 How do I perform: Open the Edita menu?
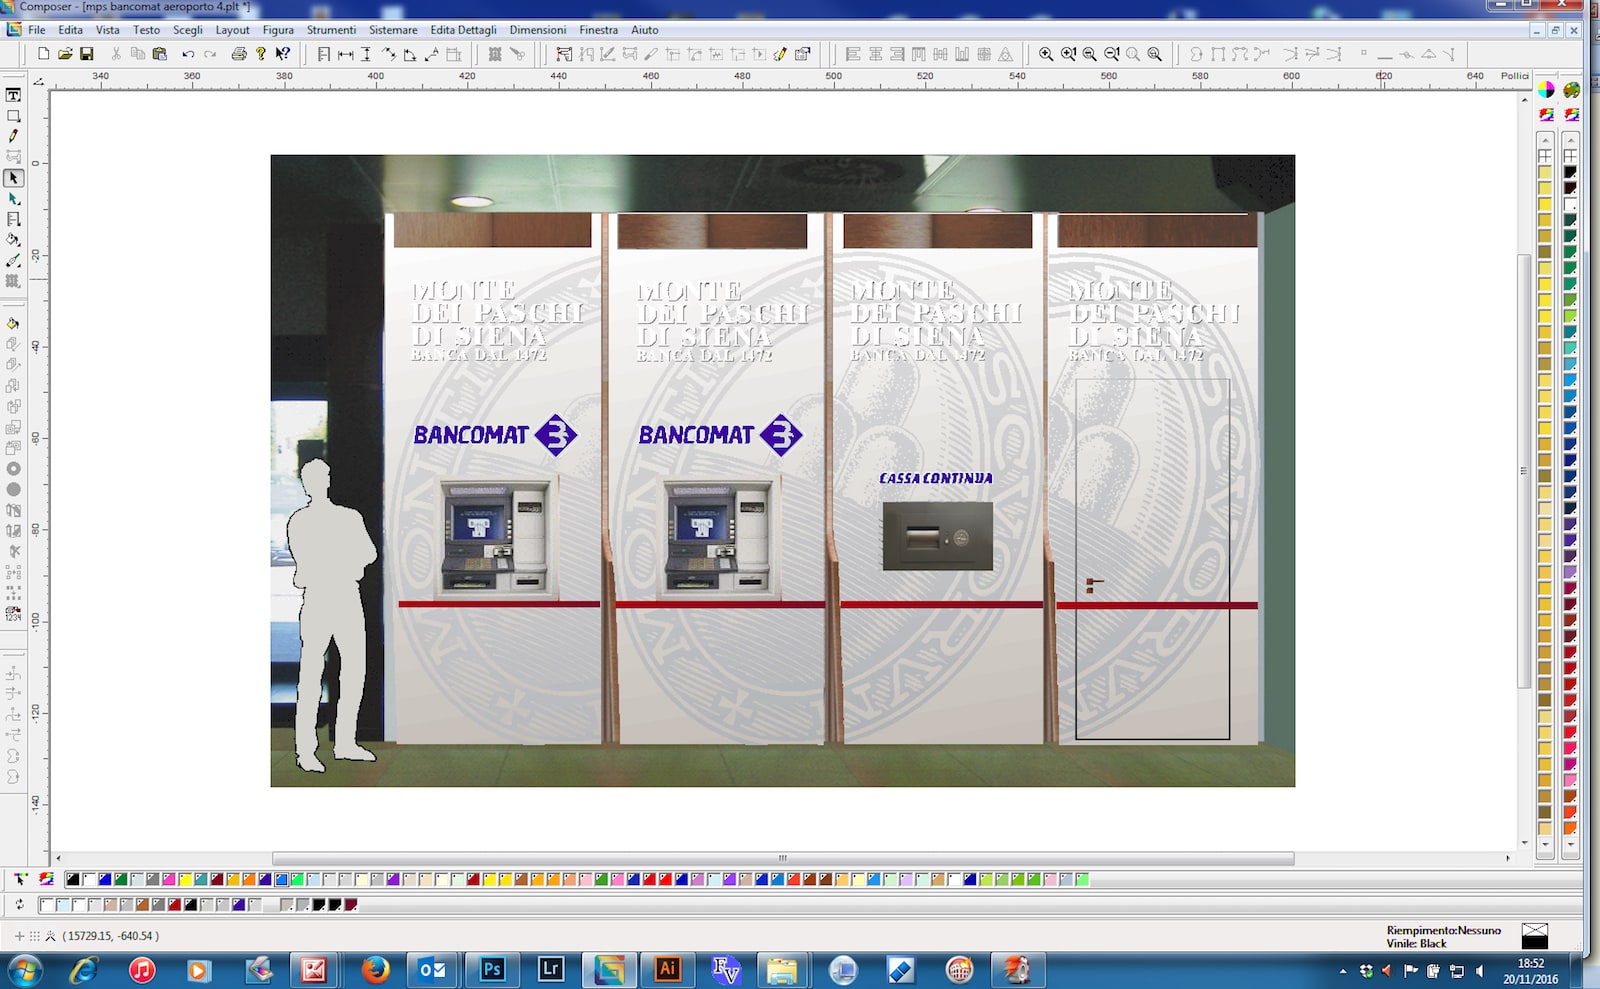point(70,30)
